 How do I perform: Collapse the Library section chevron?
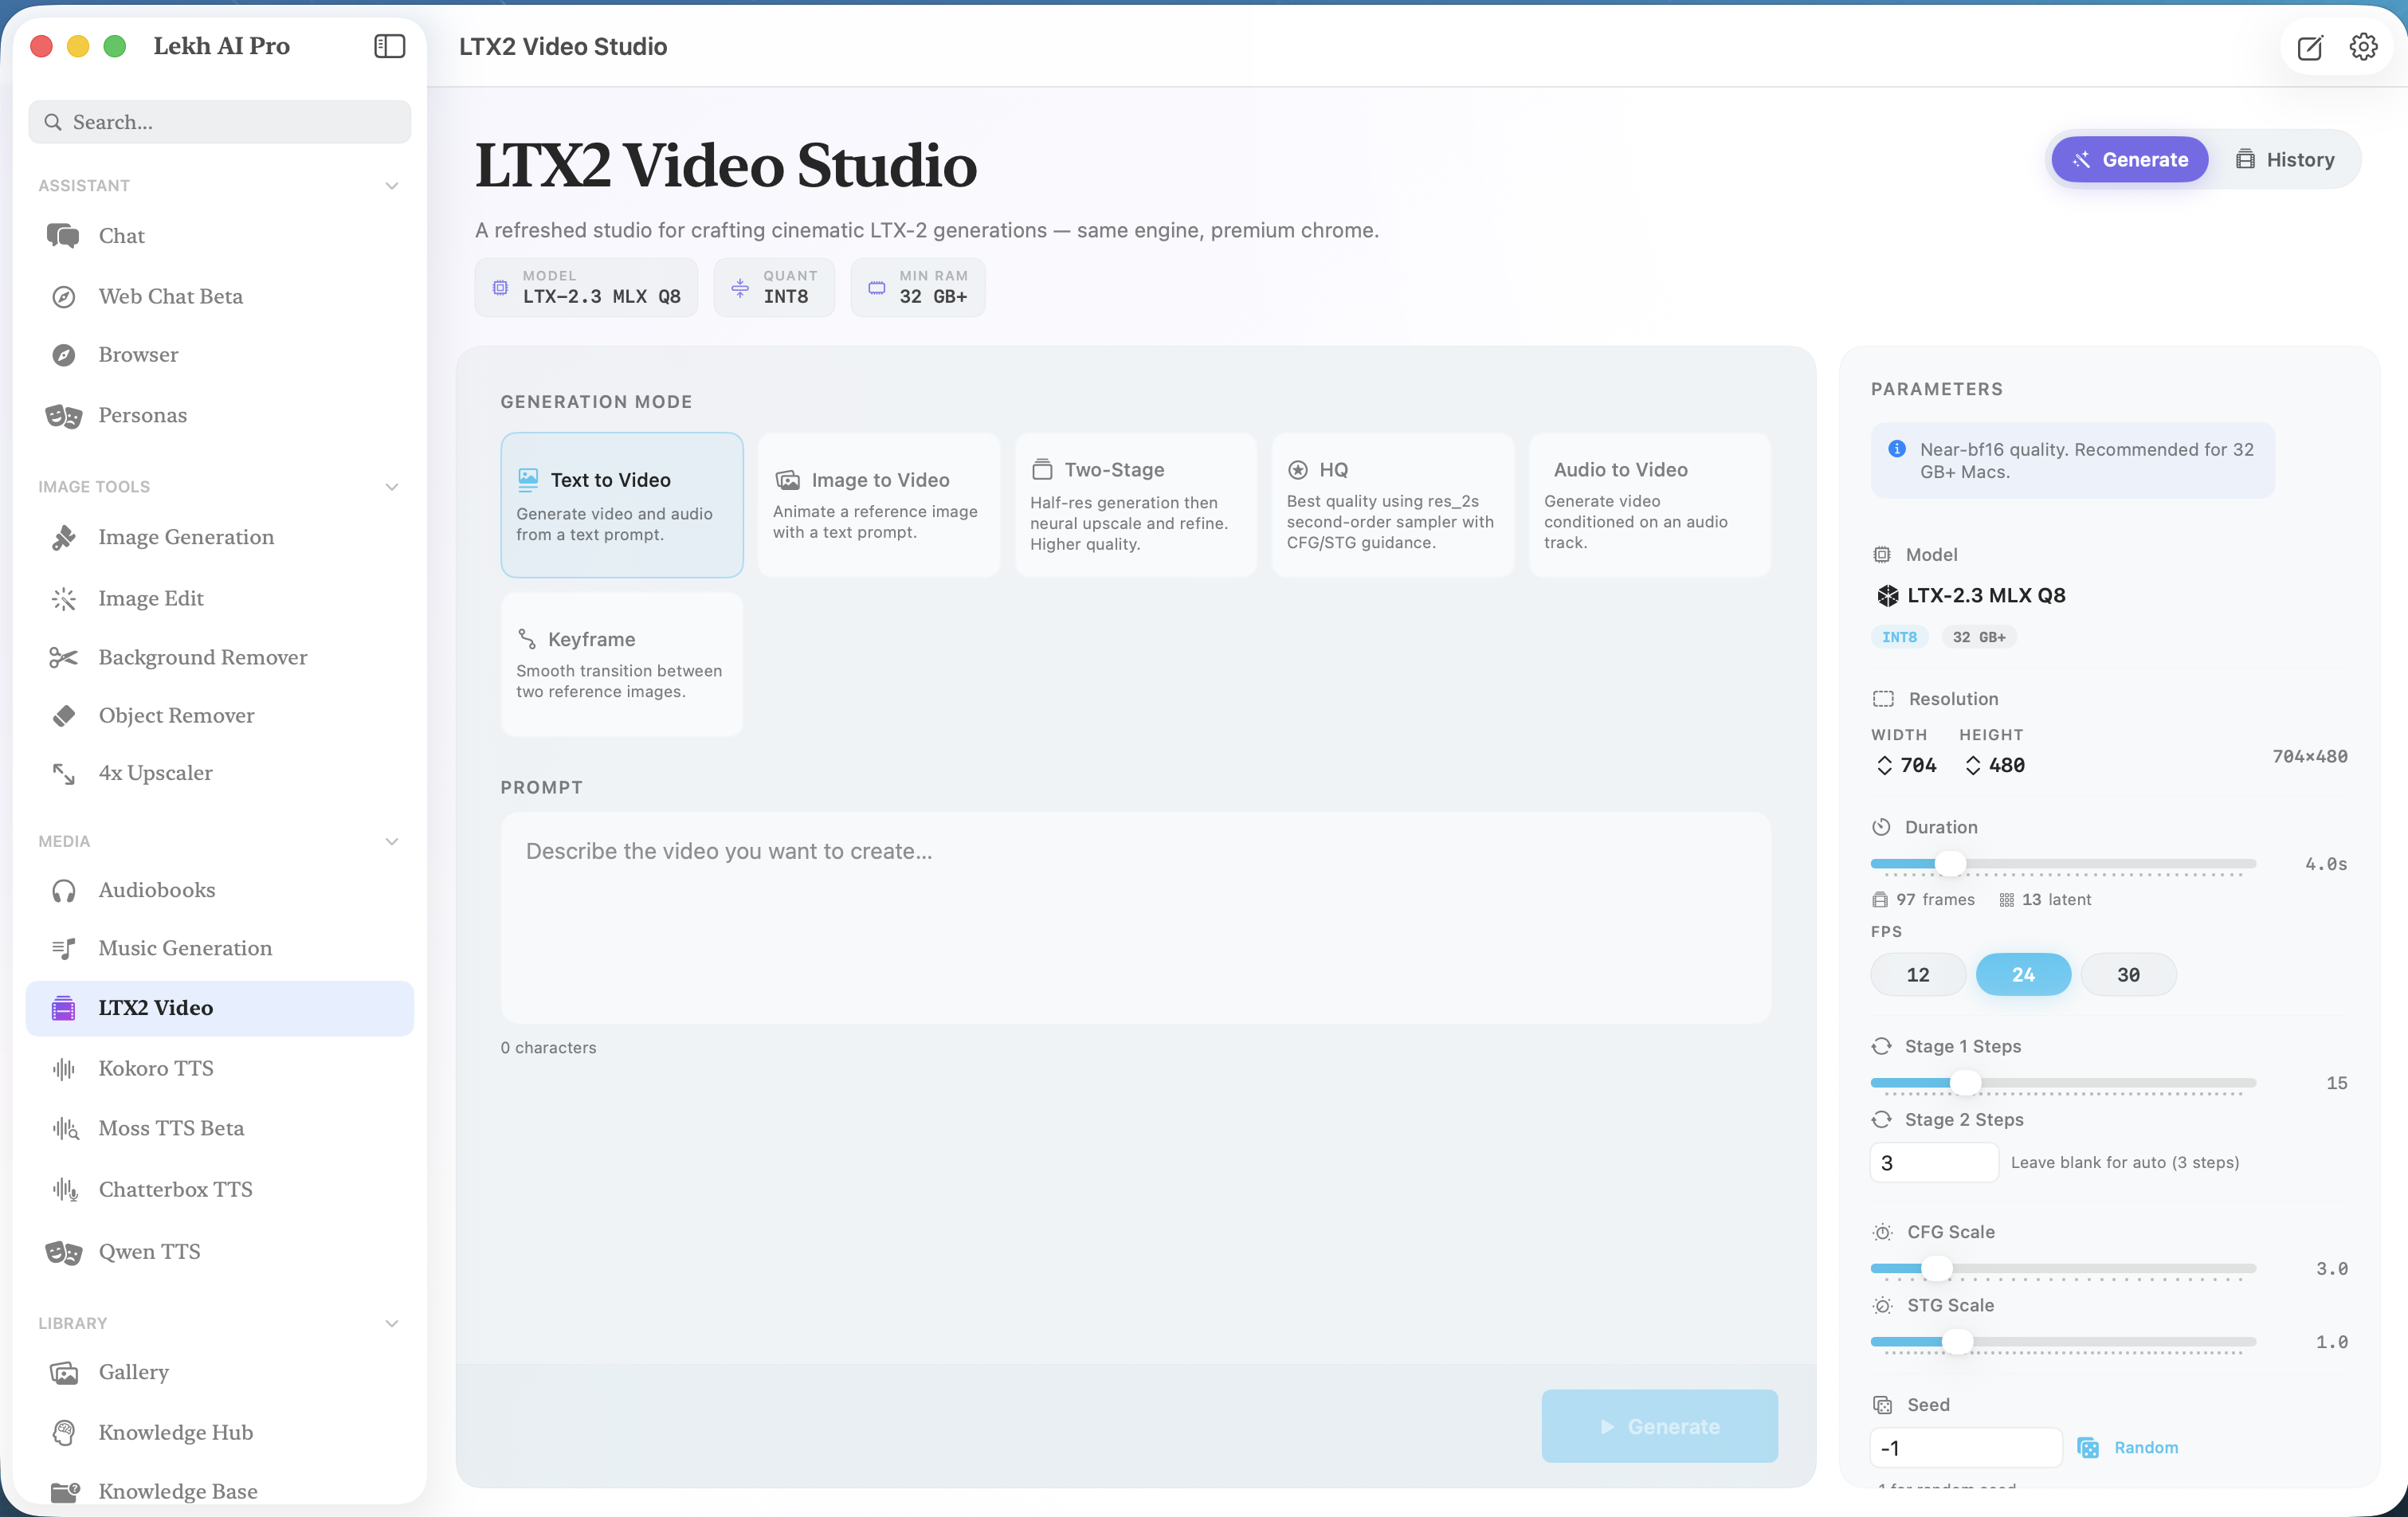pos(392,1324)
